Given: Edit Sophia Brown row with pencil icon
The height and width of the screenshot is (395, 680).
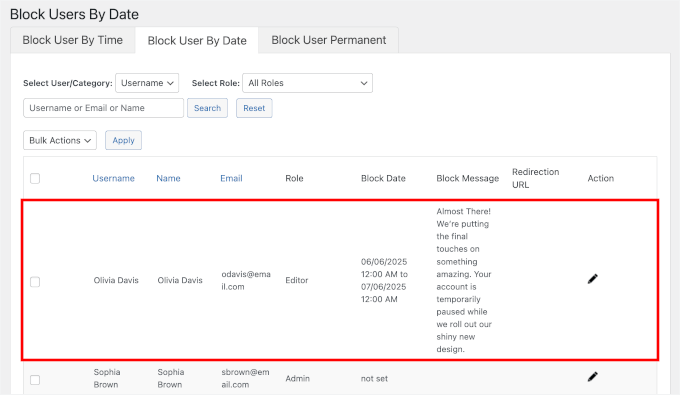Looking at the screenshot, I should click(592, 377).
